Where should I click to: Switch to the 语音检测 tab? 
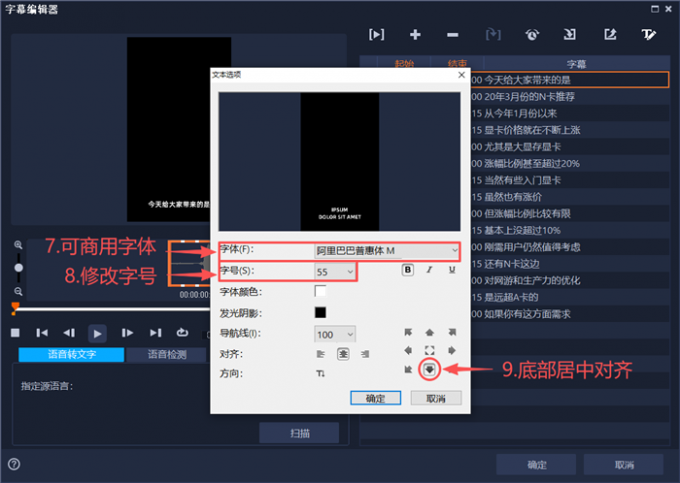coord(167,354)
